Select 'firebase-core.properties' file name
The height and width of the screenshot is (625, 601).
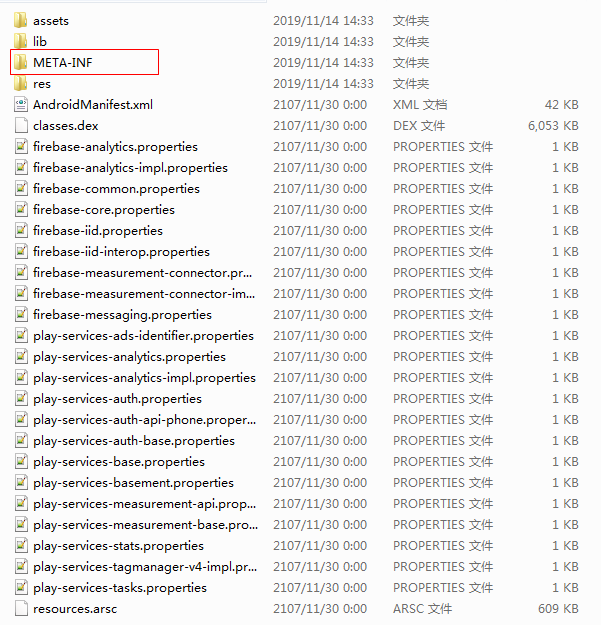pos(104,210)
